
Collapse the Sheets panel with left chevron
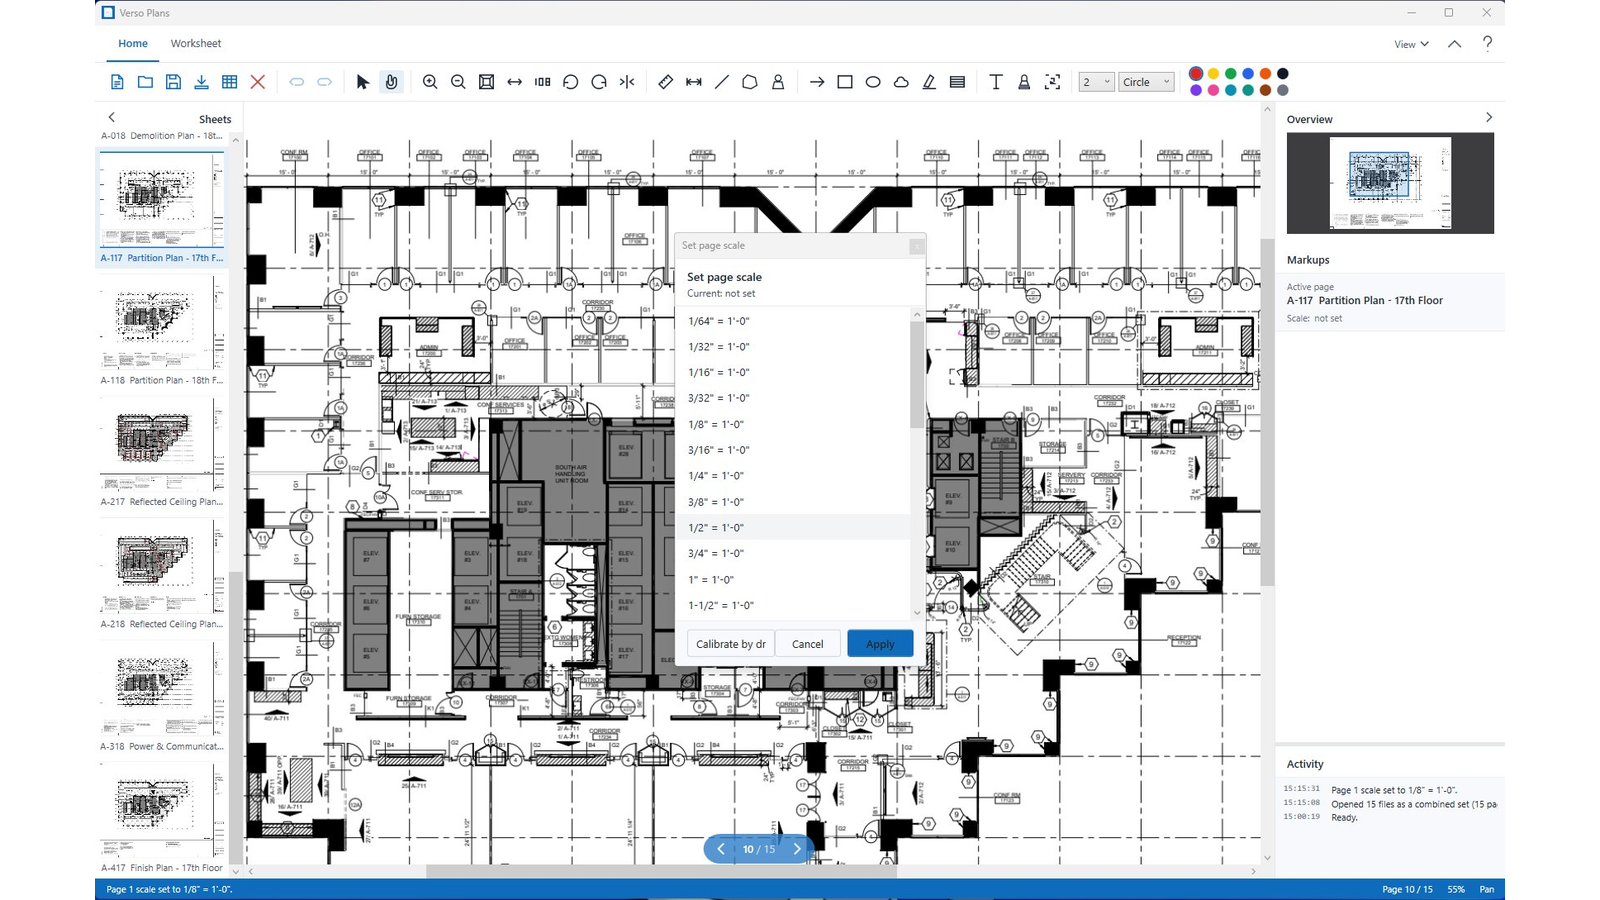point(112,118)
